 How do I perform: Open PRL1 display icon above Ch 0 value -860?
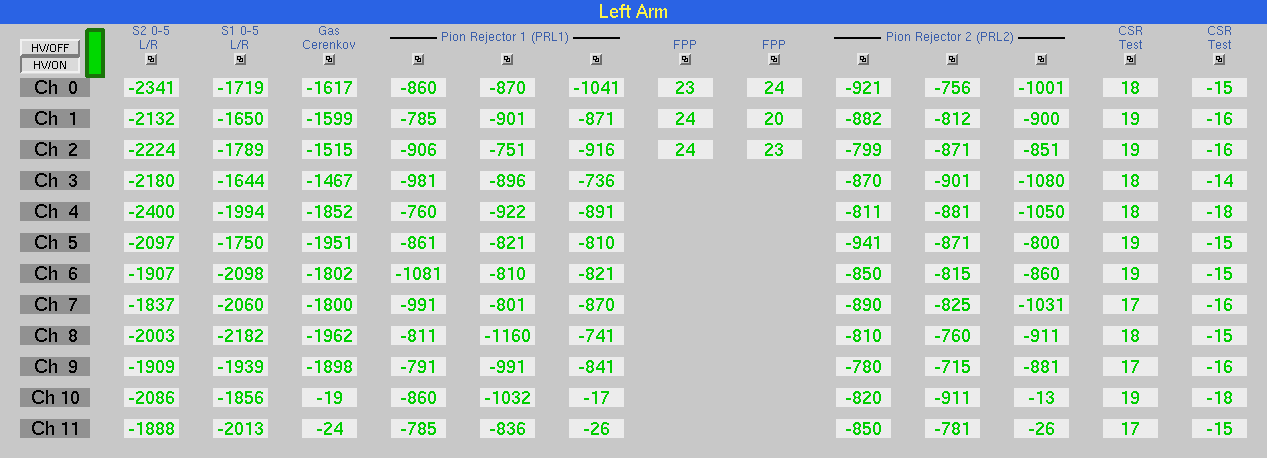[418, 59]
